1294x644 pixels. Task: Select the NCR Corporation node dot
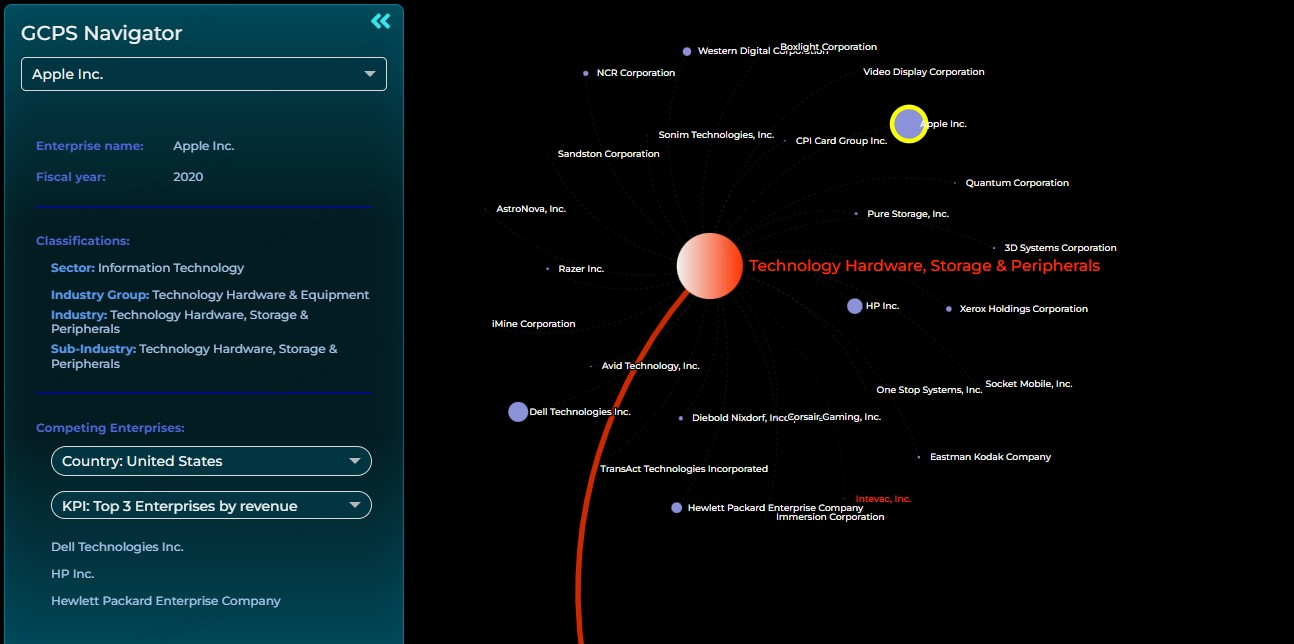(586, 73)
